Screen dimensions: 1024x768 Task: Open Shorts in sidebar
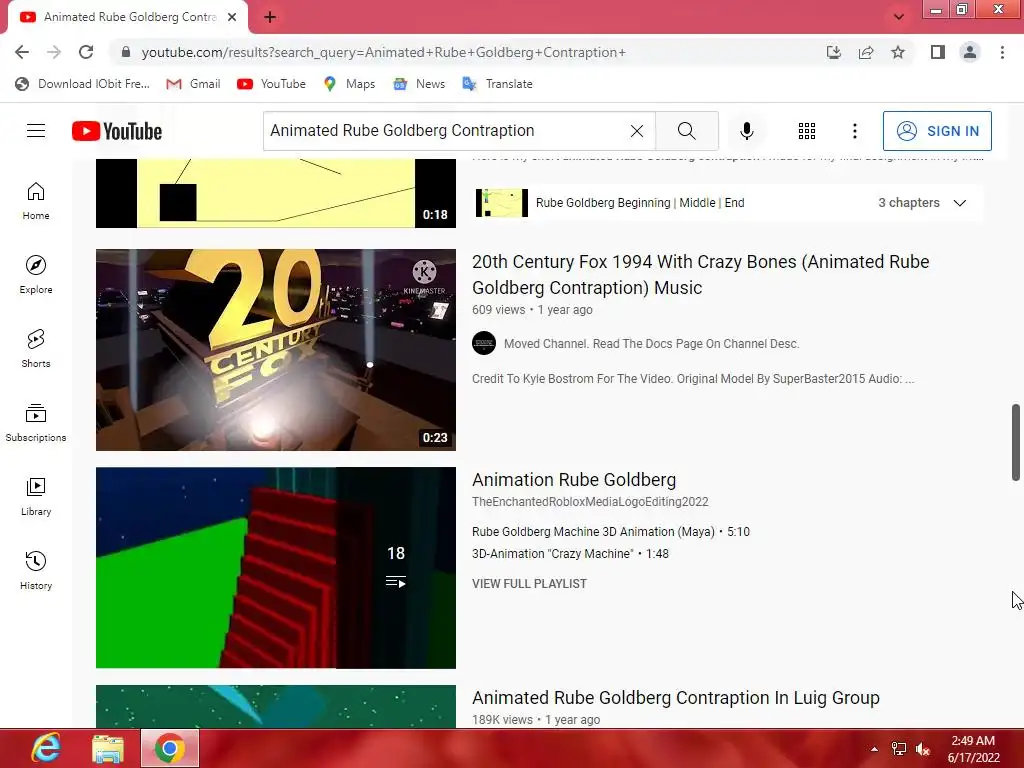click(36, 349)
